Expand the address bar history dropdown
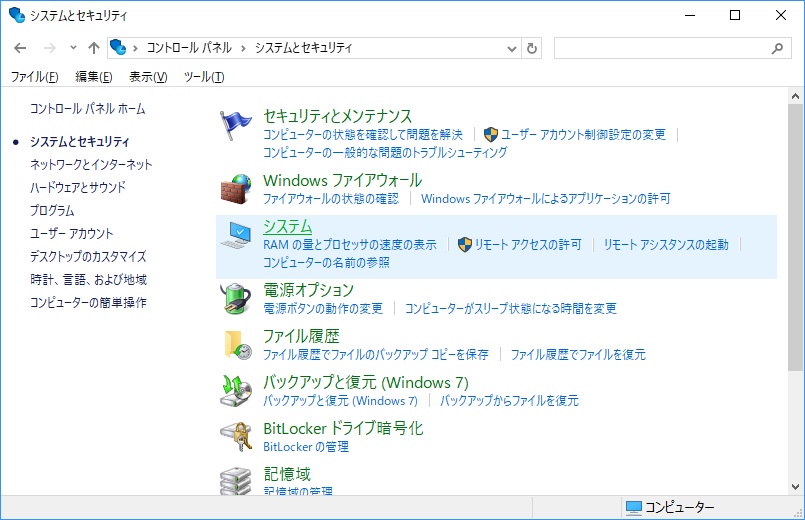Screen dimensions: 805x520 (x=511, y=49)
